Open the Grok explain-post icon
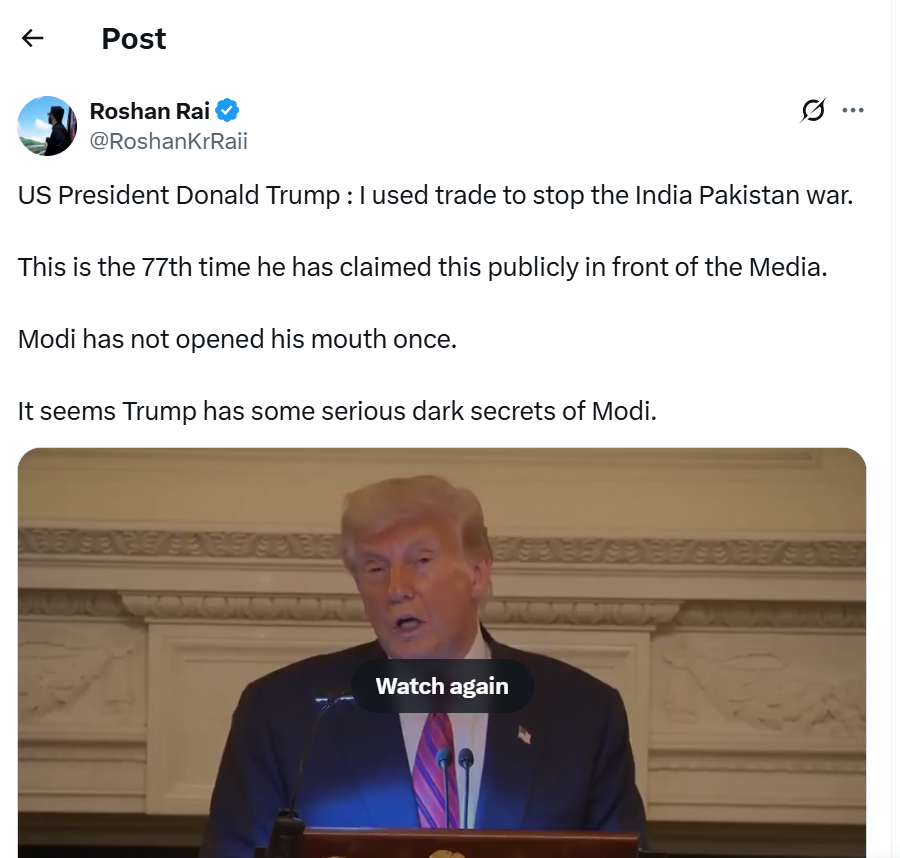The image size is (900, 858). click(813, 110)
